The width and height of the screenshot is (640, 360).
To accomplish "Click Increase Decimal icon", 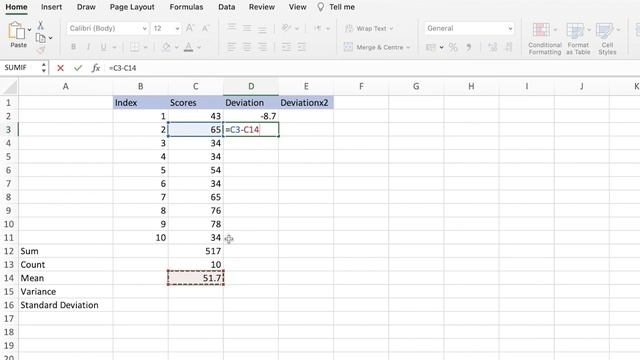I will [x=493, y=47].
